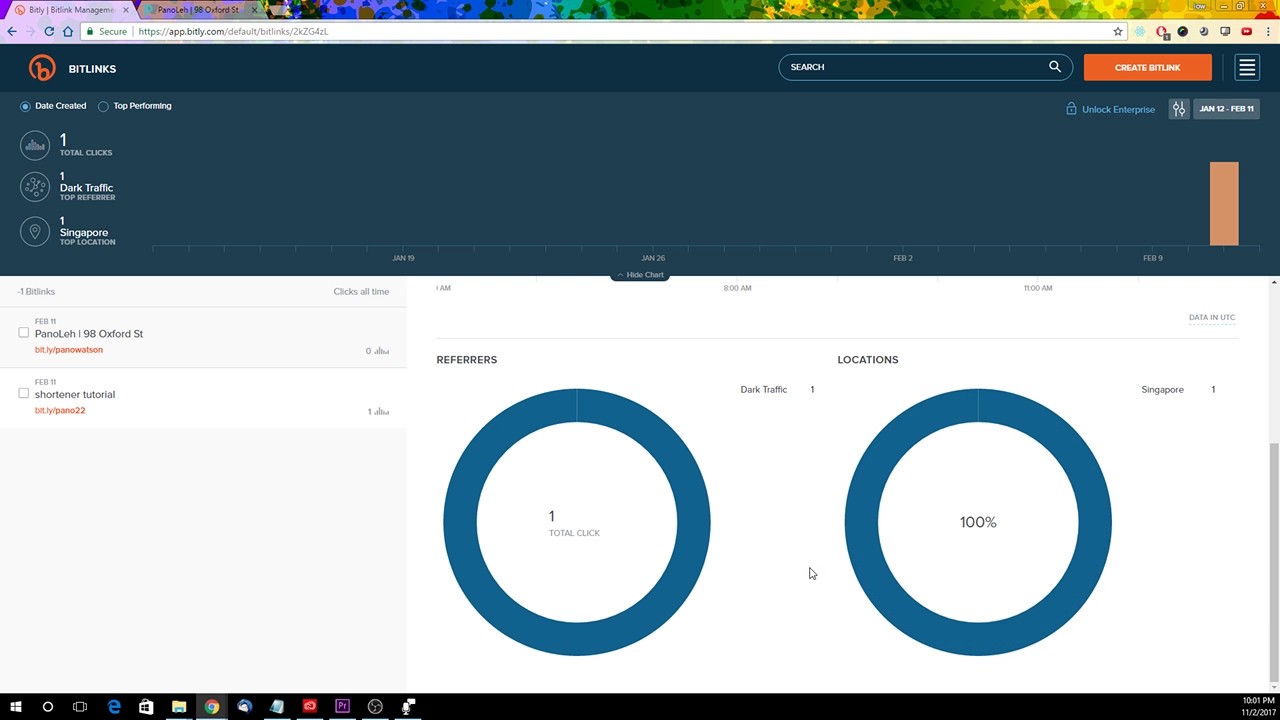Open the browser home page

pyautogui.click(x=68, y=31)
